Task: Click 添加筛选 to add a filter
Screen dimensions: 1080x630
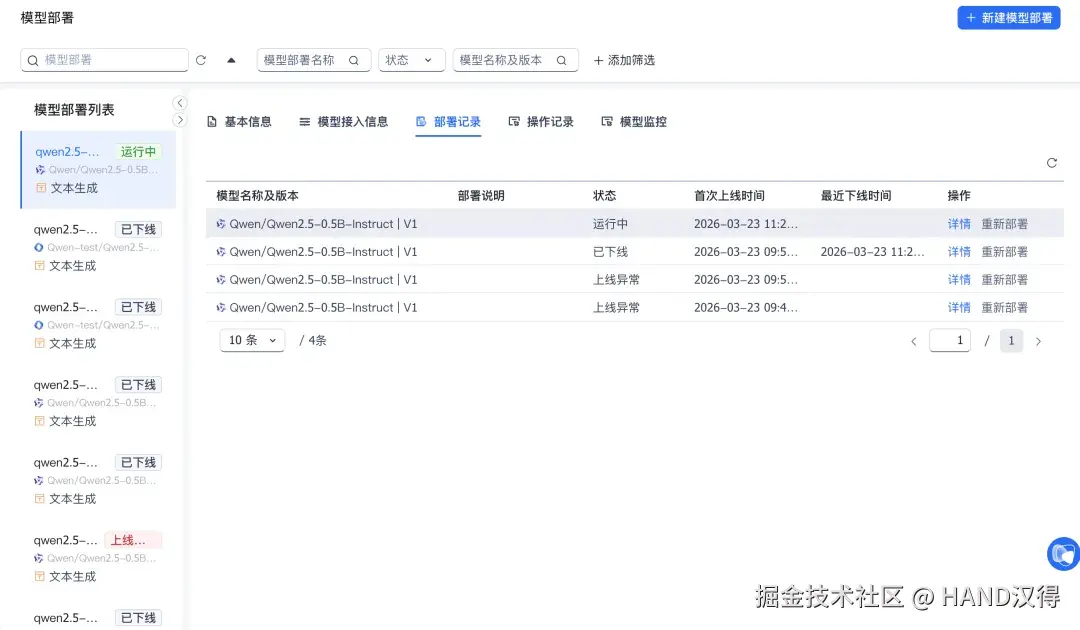Action: [x=624, y=61]
